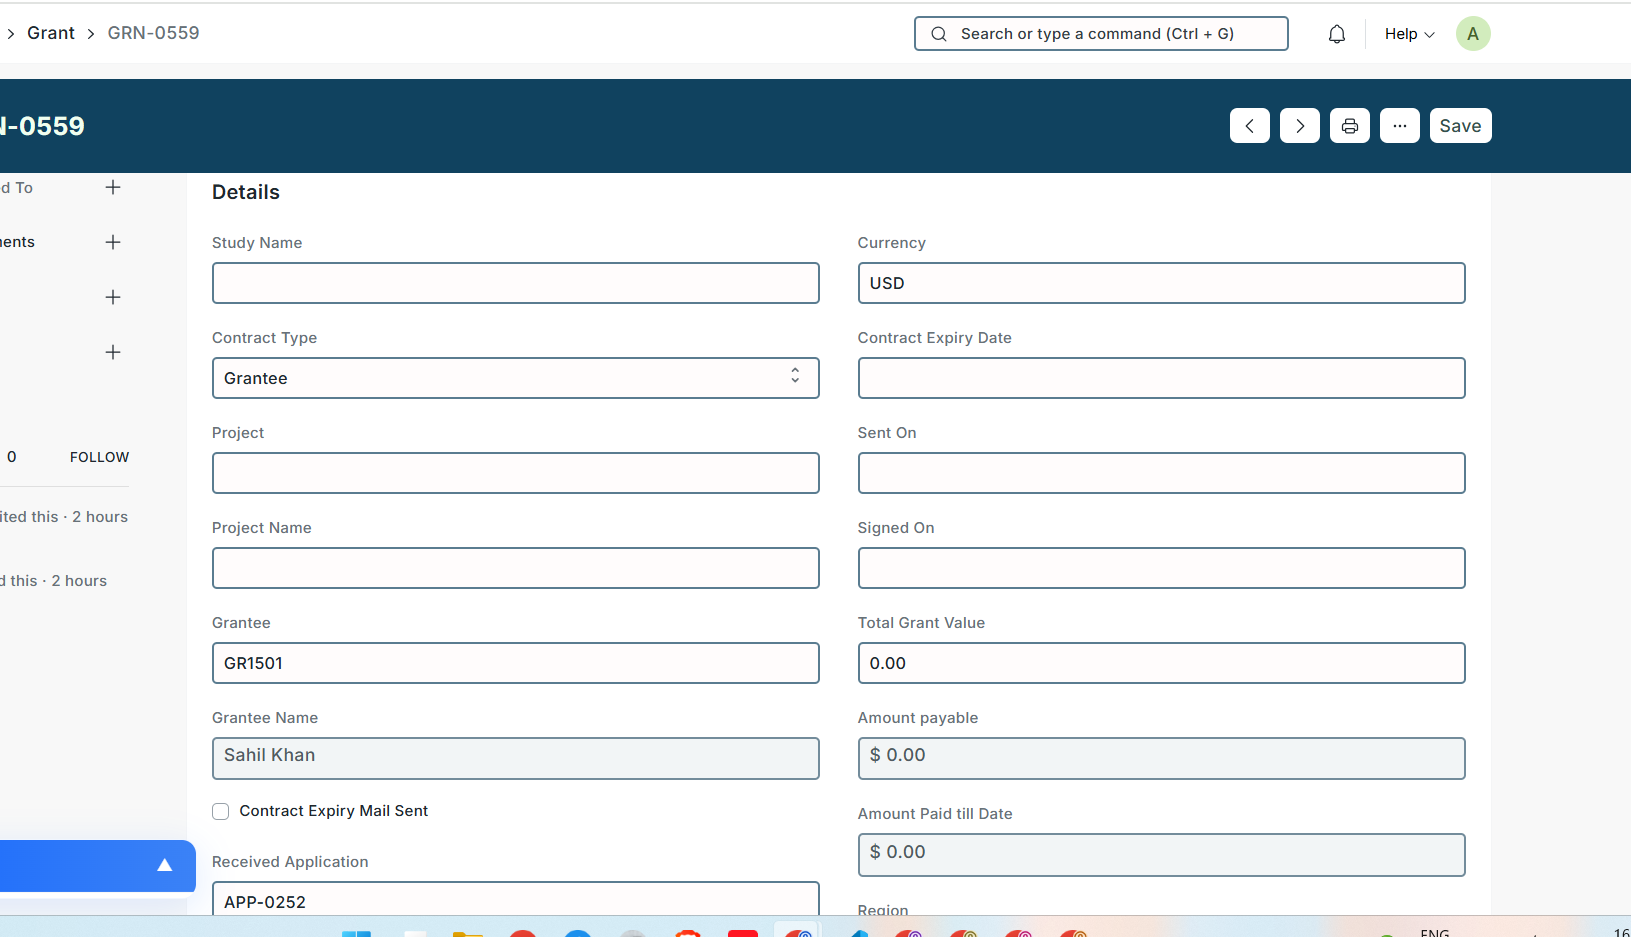Screen dimensions: 1631x937
Task: Click the Total Grant Value field
Action: coord(1160,663)
